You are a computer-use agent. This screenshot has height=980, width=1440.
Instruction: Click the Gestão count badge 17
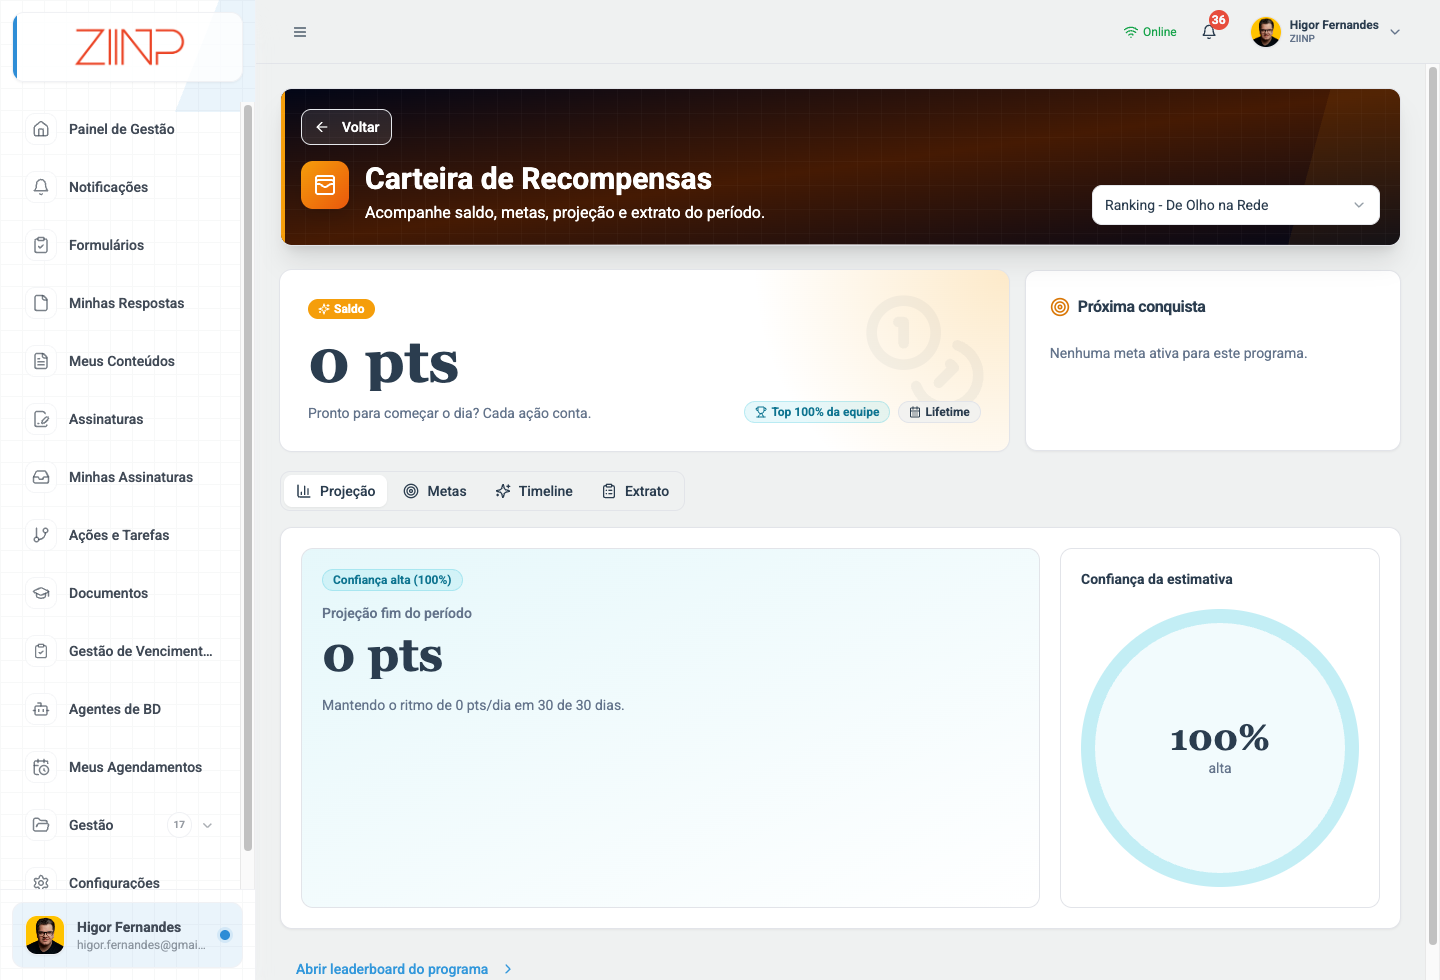[x=179, y=825]
